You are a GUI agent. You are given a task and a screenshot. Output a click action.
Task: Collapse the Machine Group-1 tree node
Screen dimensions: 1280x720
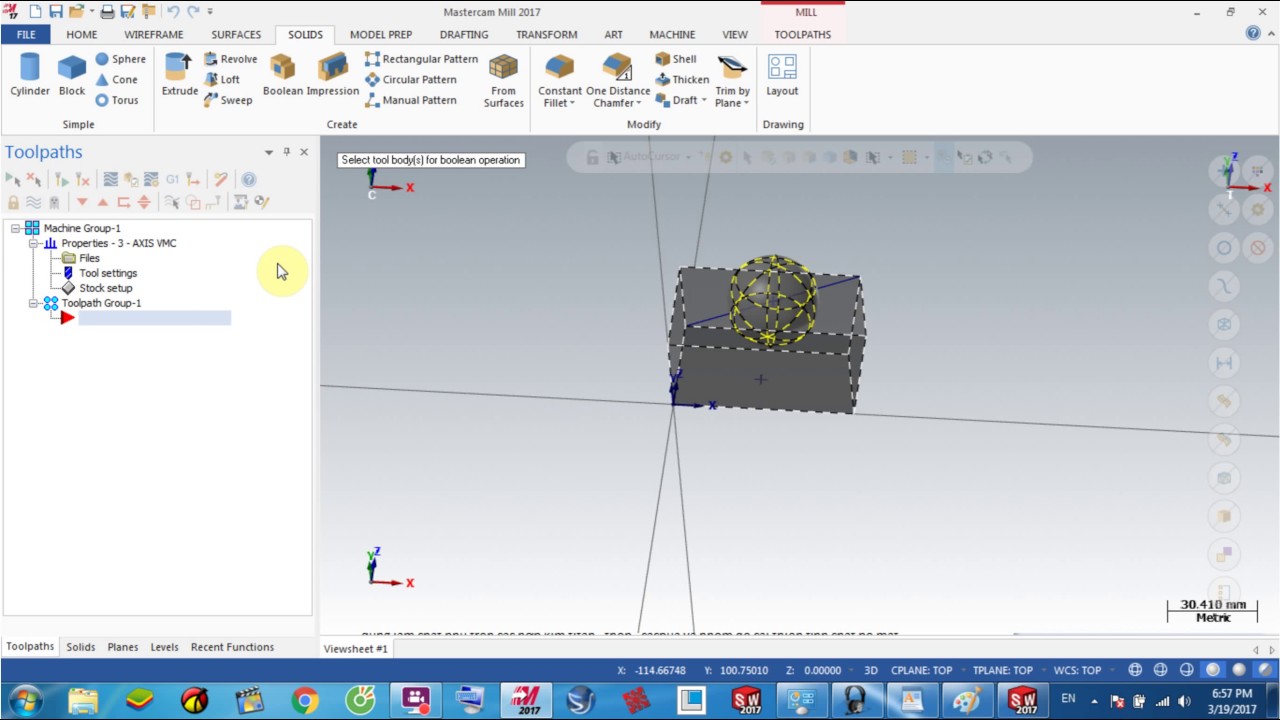coord(15,228)
